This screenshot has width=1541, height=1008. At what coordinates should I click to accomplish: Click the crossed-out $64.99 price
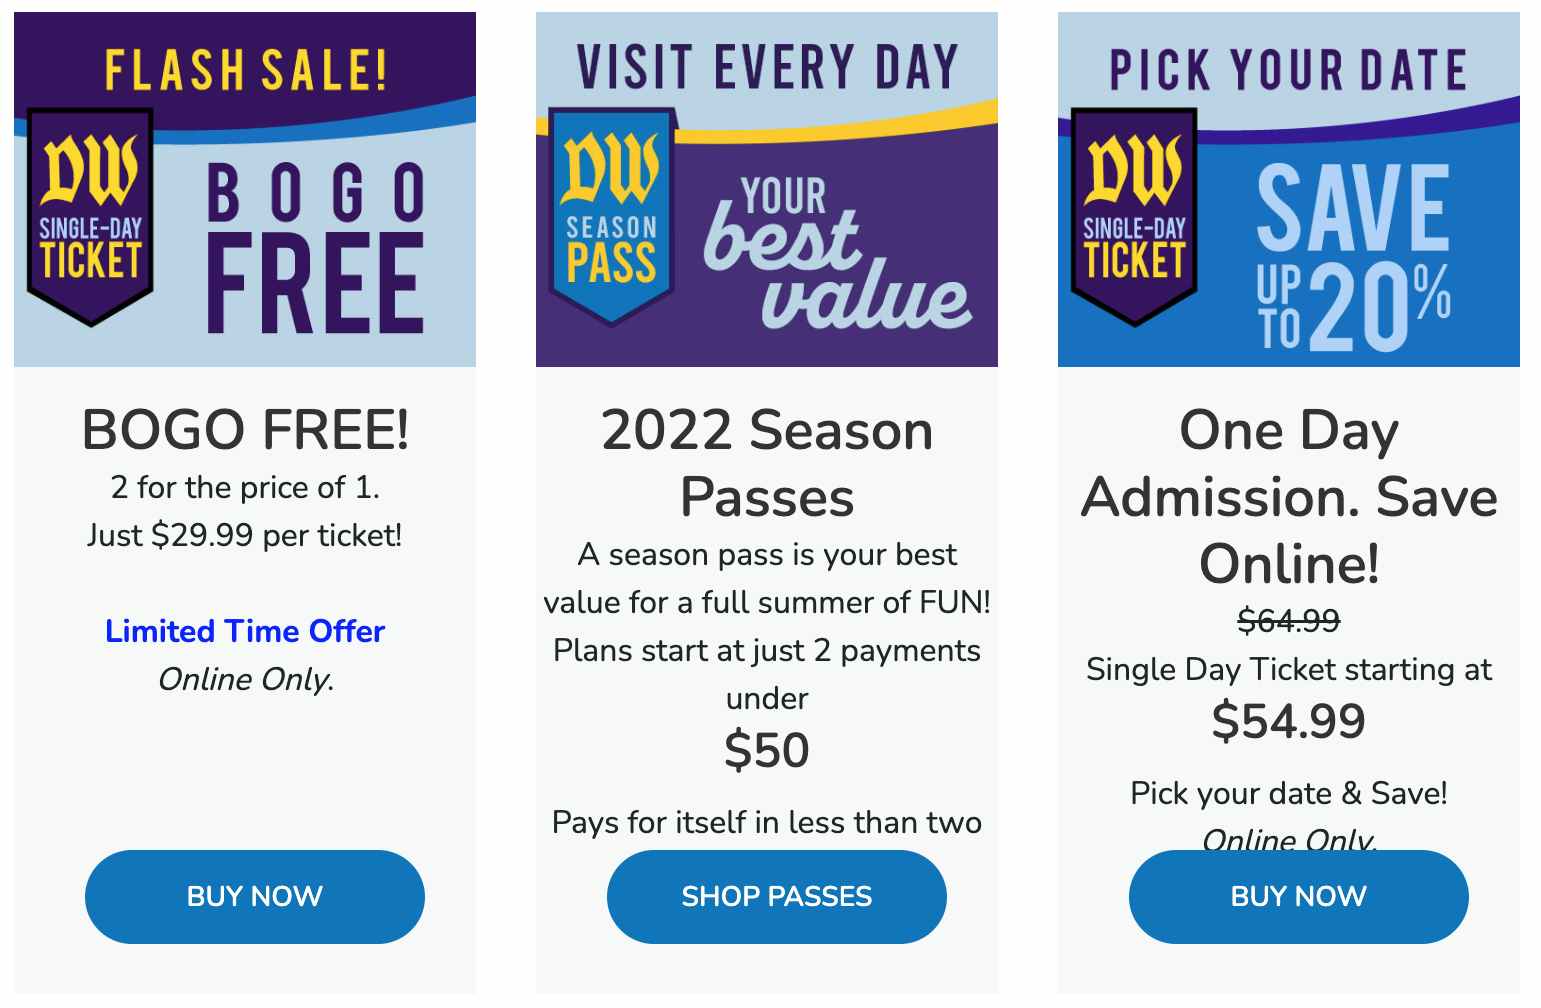[x=1288, y=621]
